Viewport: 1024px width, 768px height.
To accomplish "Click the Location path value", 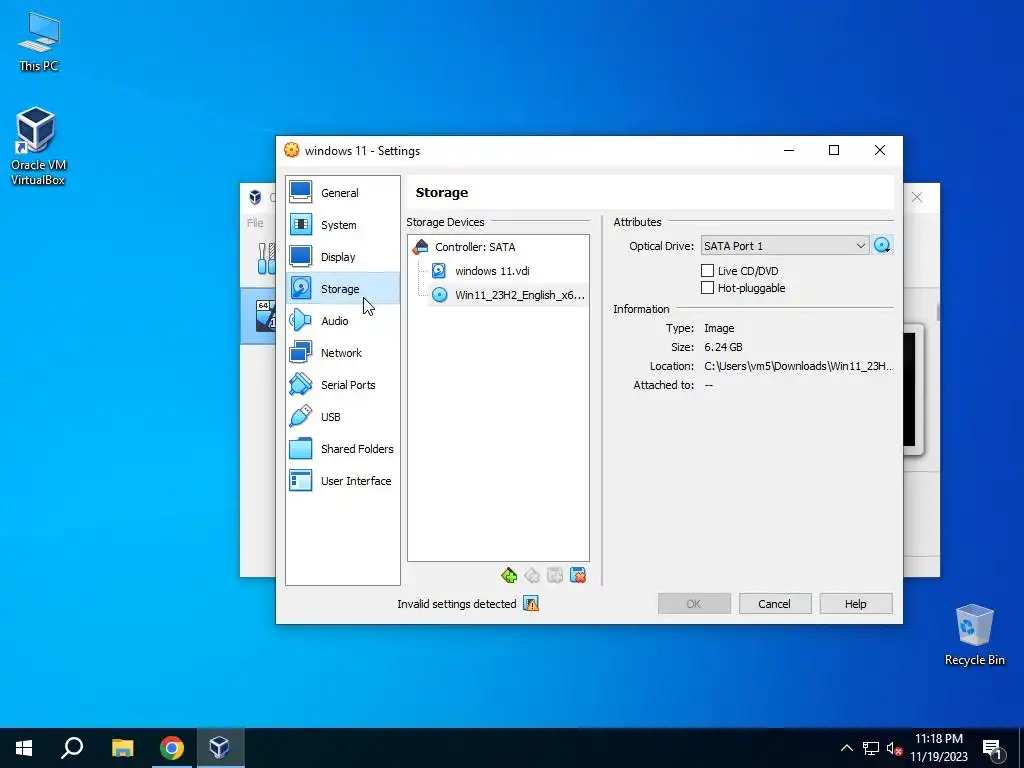I will 798,366.
